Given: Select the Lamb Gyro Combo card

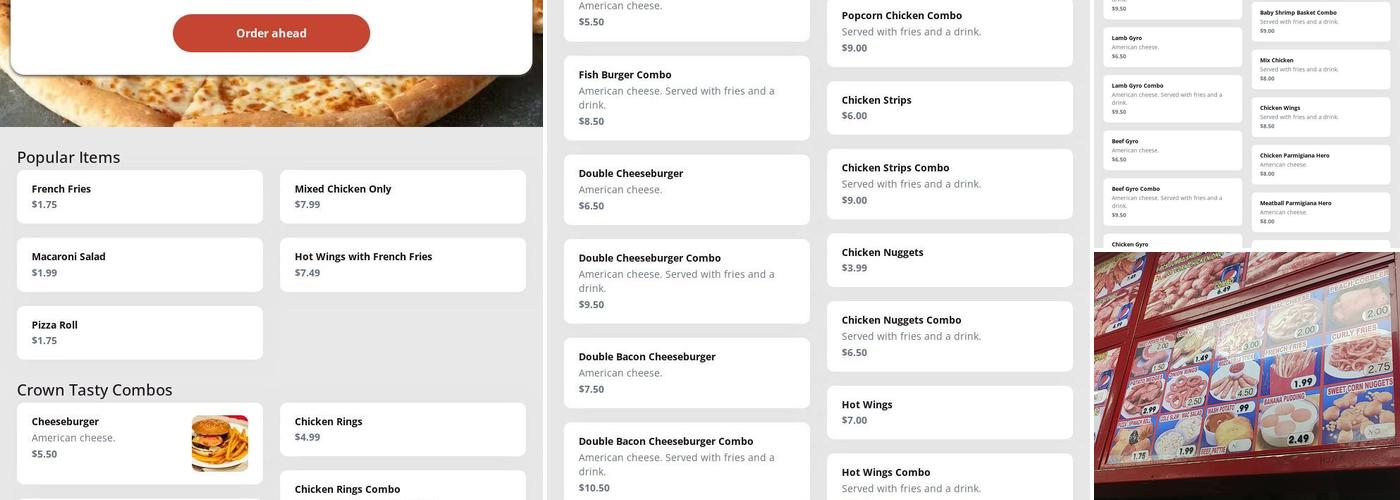Looking at the screenshot, I should tap(1172, 98).
